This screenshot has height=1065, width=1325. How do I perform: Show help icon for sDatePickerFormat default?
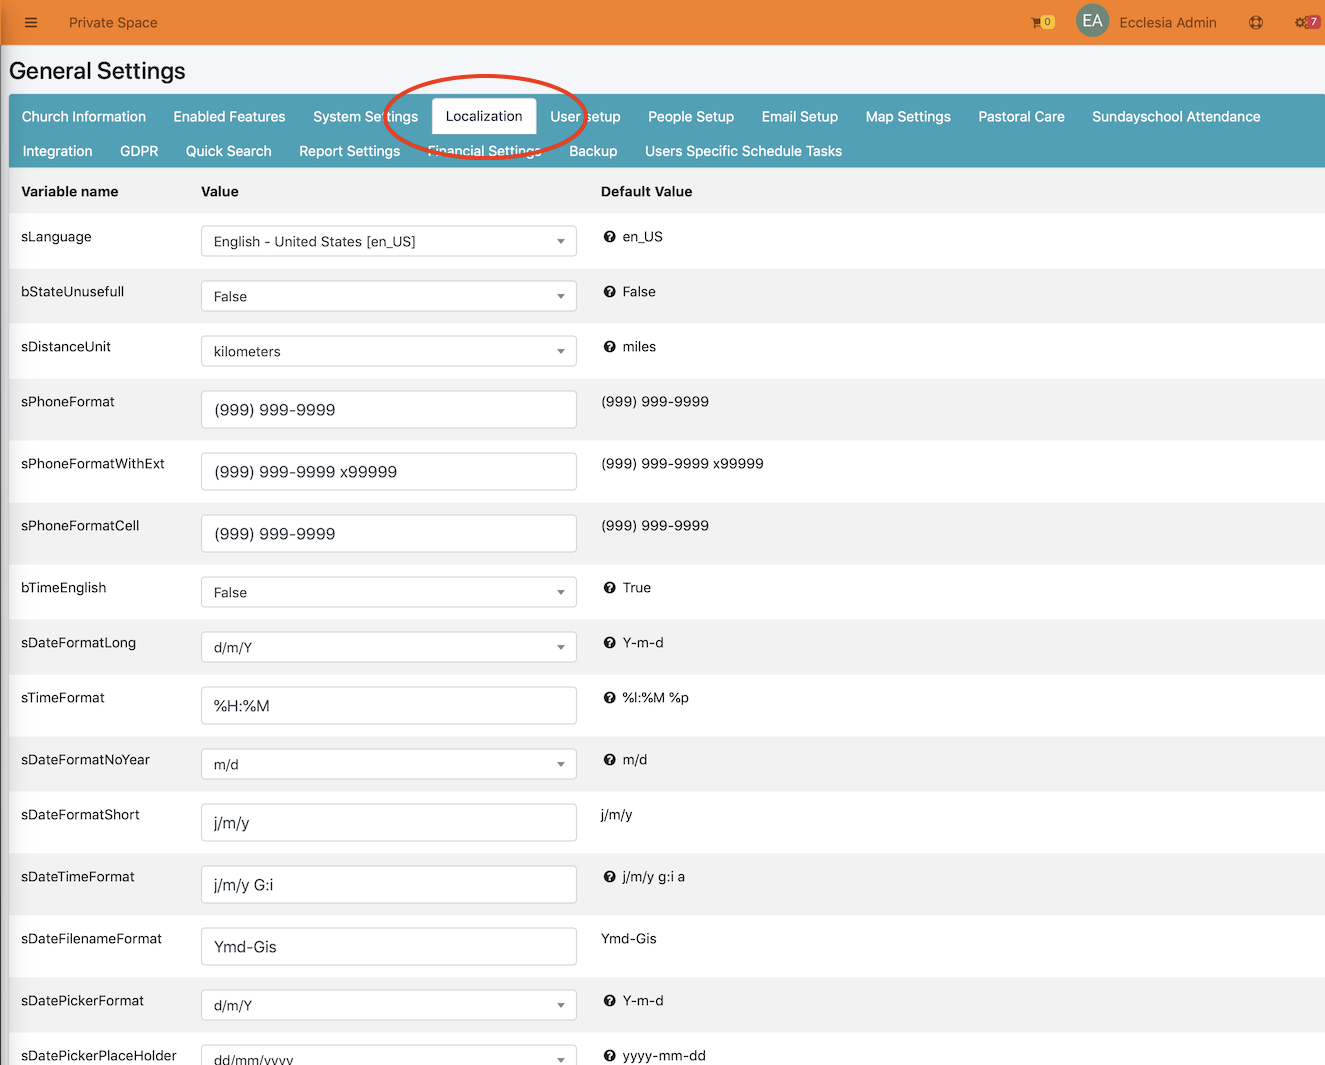609,1001
